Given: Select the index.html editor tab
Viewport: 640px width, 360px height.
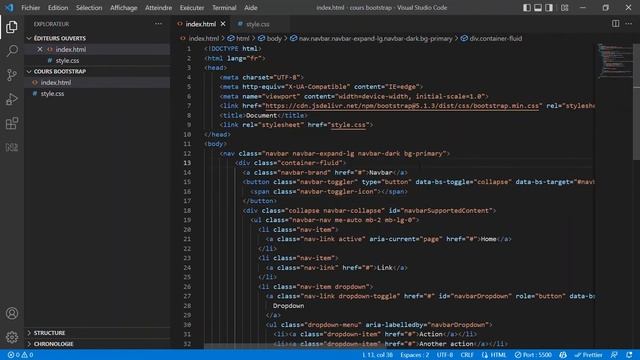Looking at the screenshot, I should click(x=201, y=24).
